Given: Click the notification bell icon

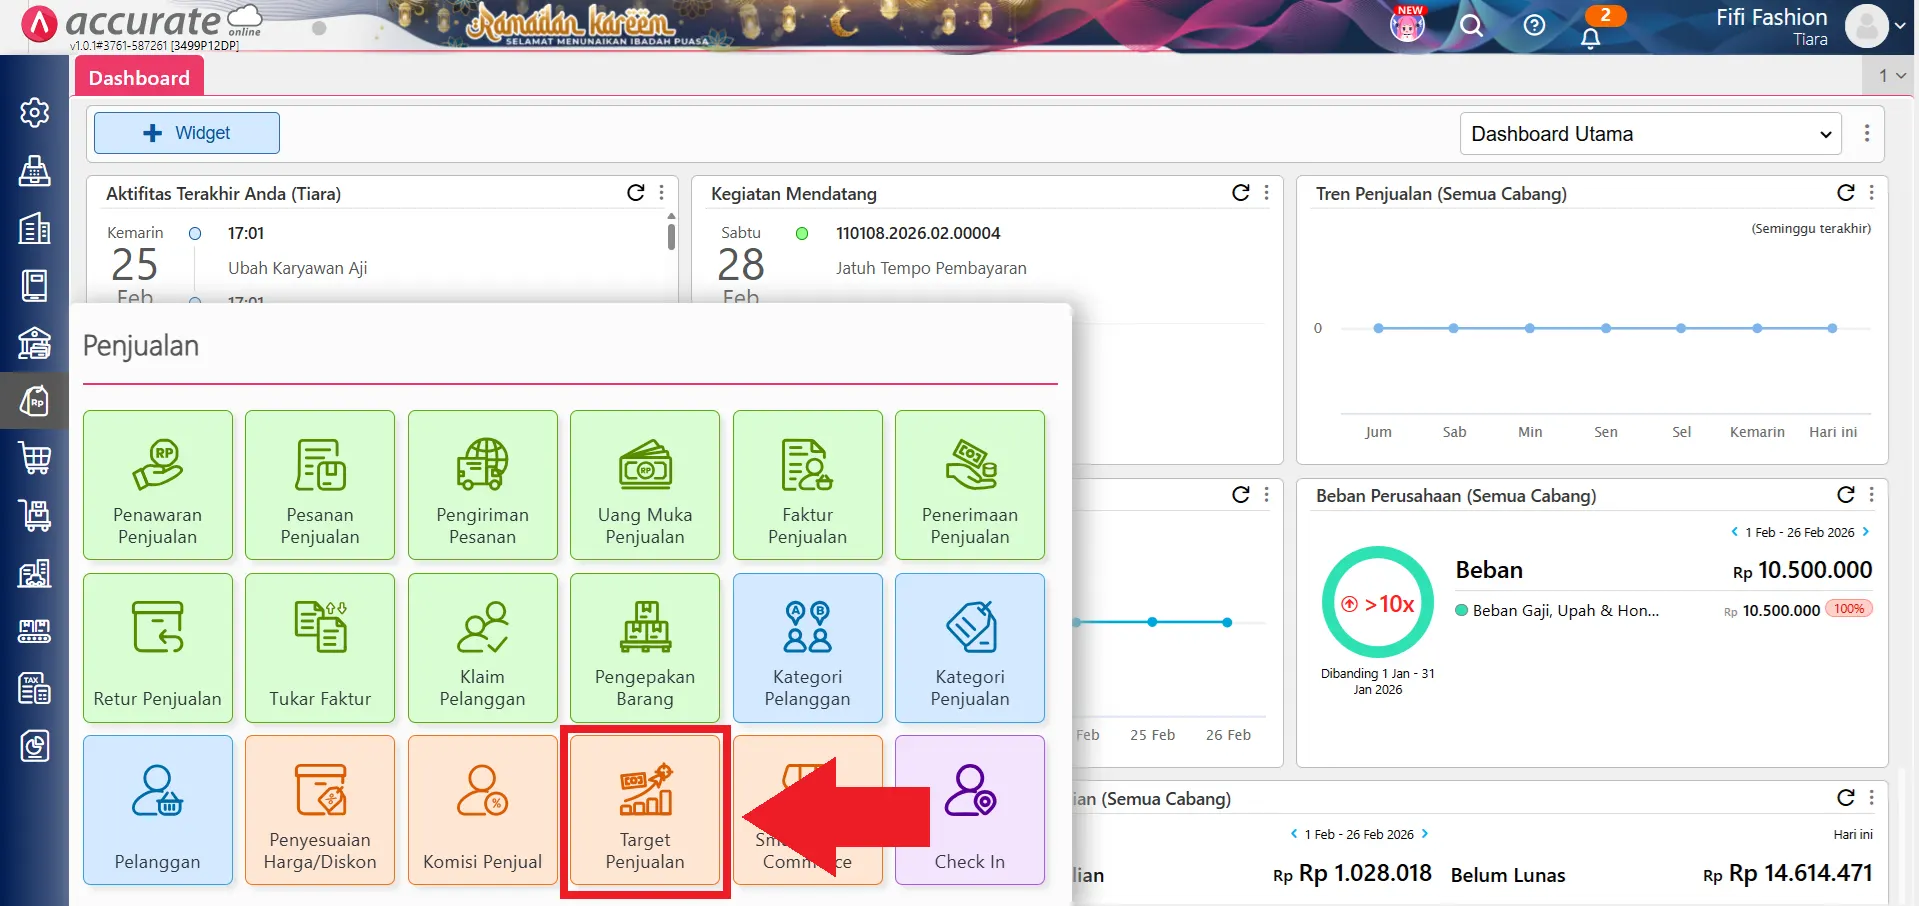Looking at the screenshot, I should (x=1590, y=38).
